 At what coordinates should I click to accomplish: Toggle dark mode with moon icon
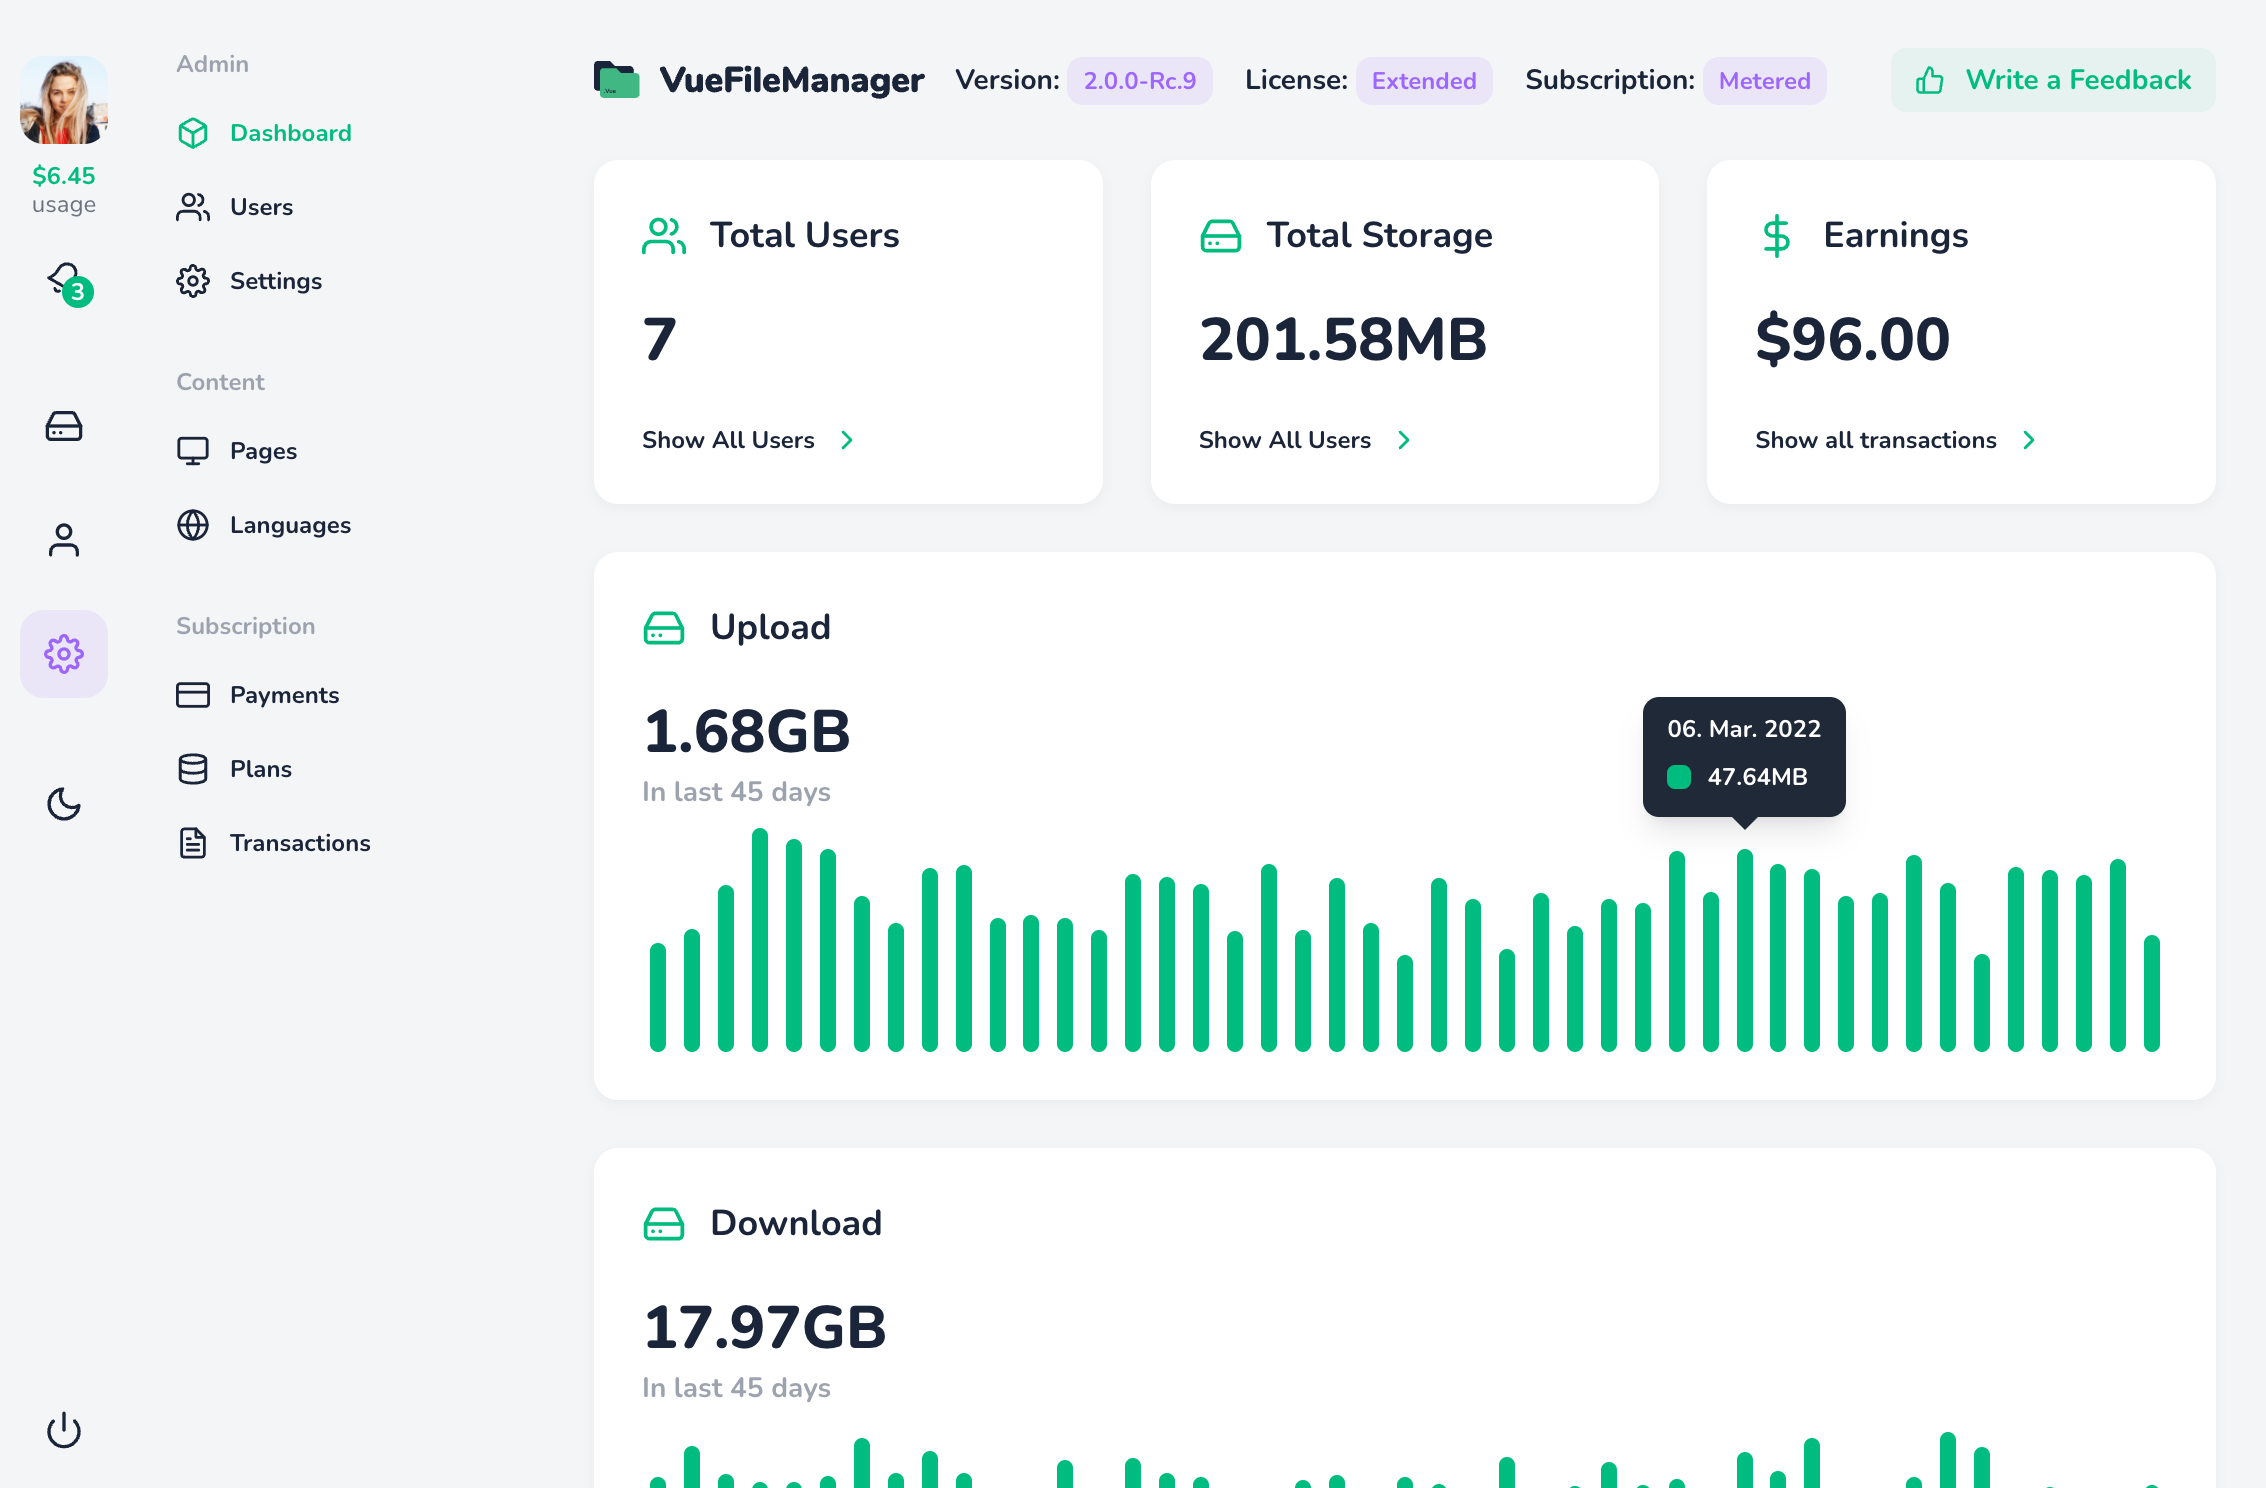coord(64,804)
